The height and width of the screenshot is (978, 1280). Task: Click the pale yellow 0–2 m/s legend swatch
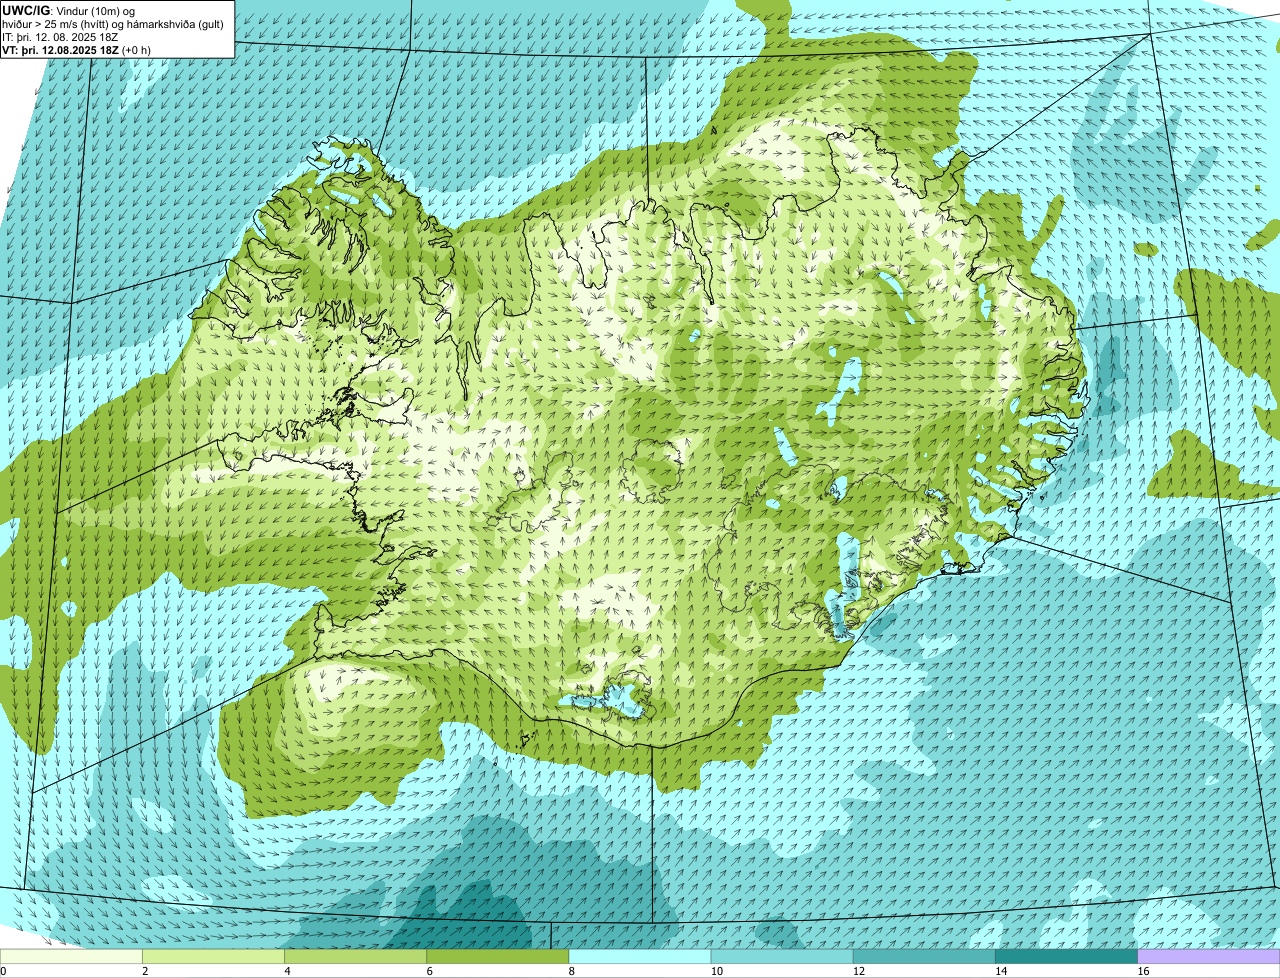[x=71, y=956]
